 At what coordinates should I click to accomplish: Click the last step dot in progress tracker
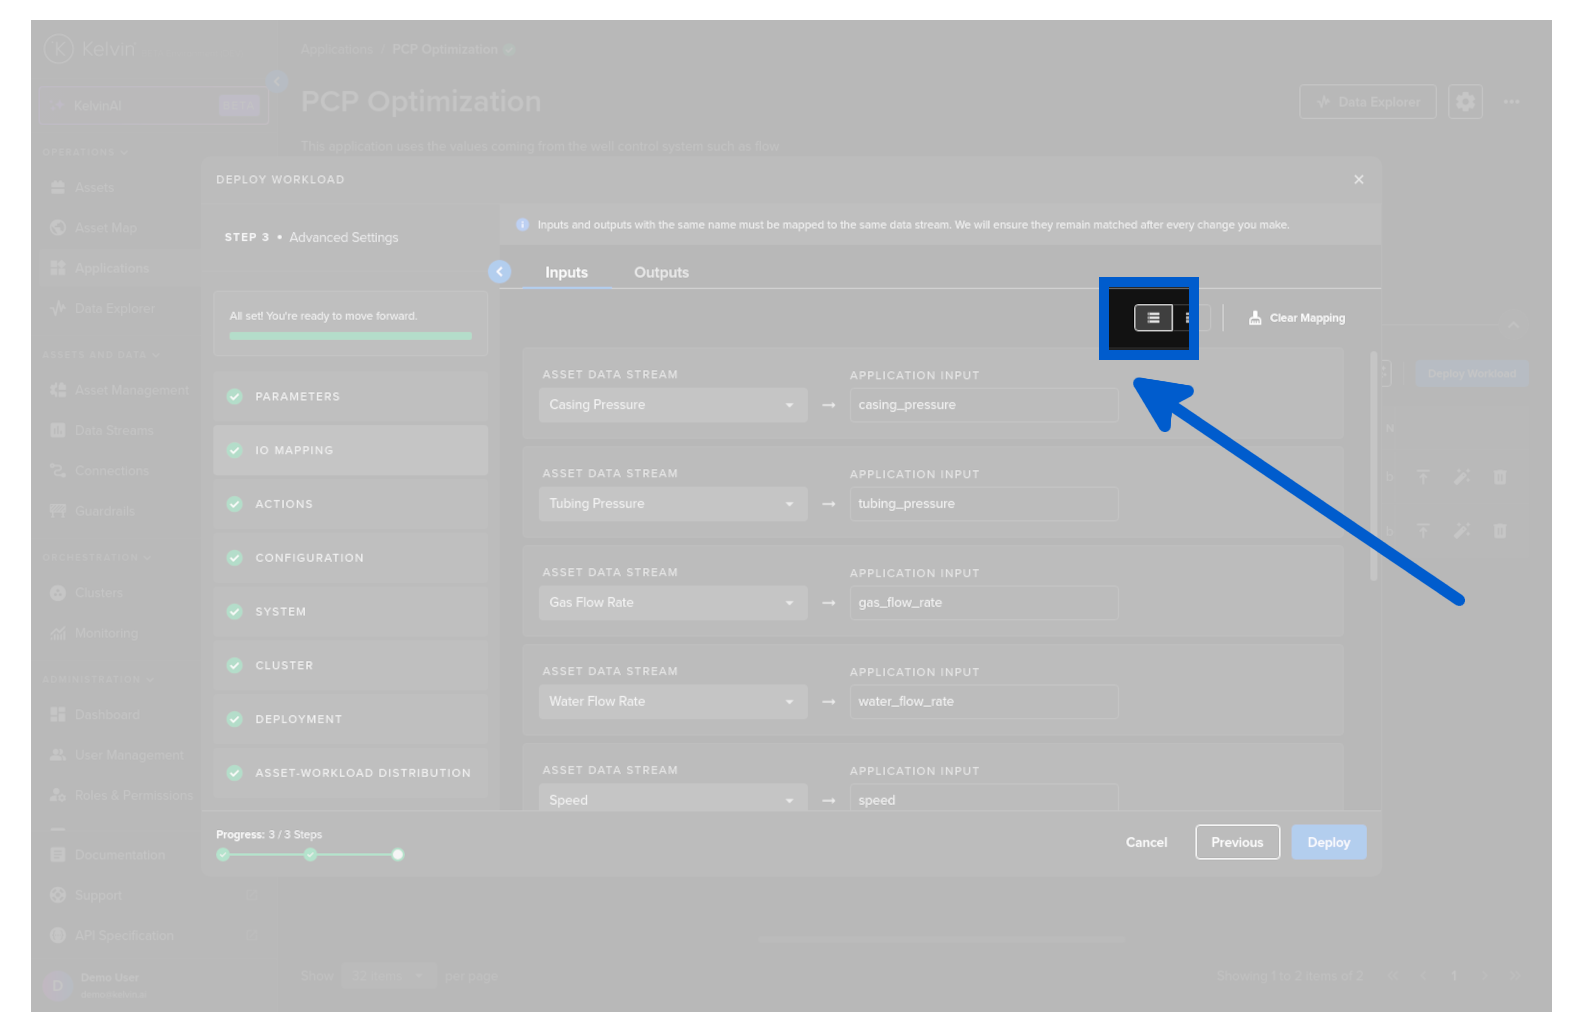point(398,855)
